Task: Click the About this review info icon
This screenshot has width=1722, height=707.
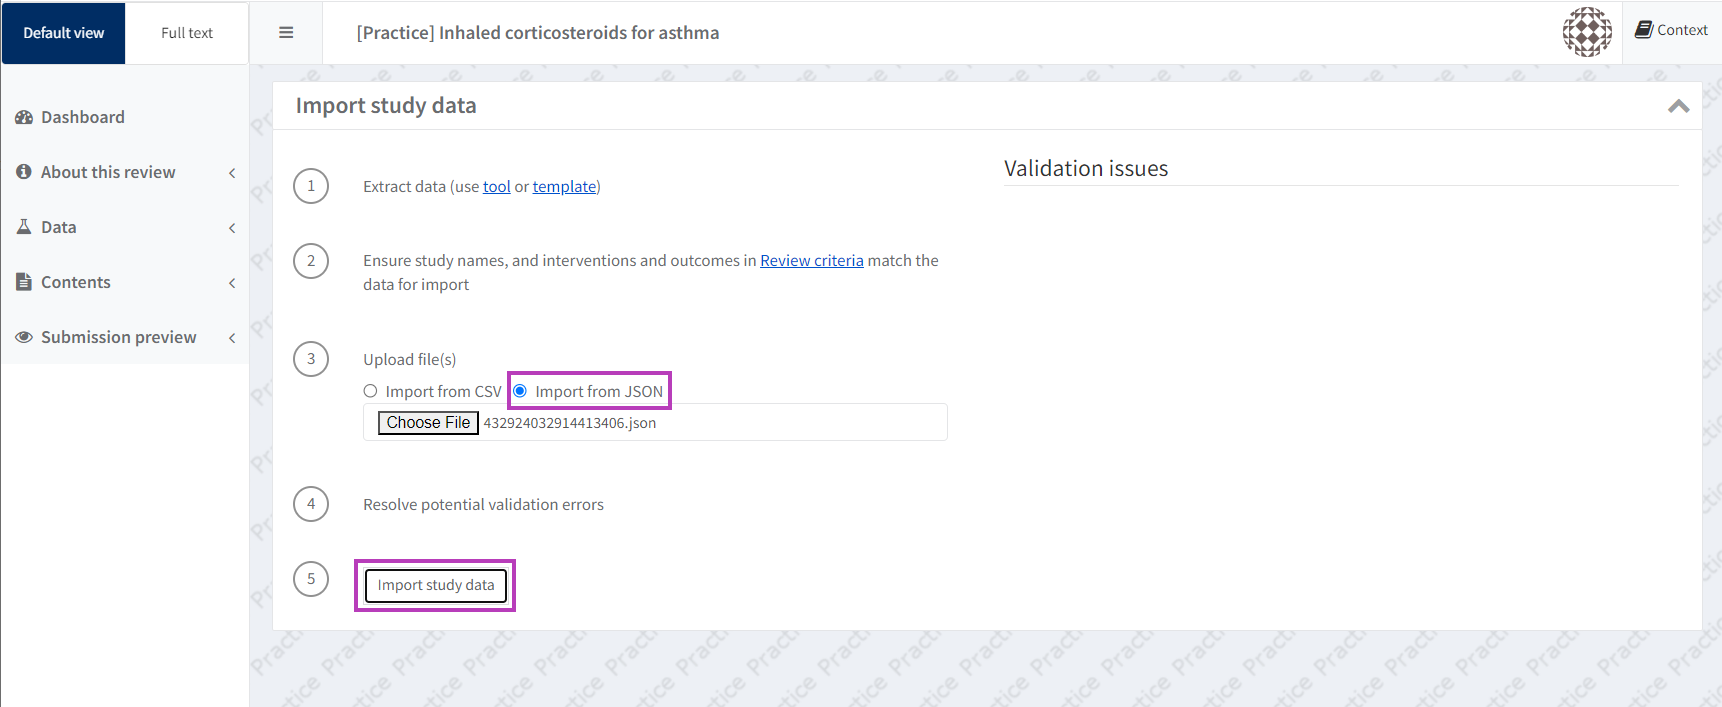Action: click(24, 172)
